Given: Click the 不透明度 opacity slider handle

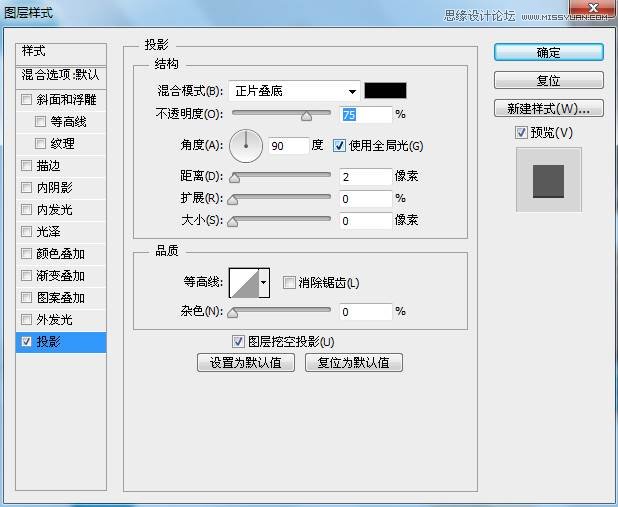Looking at the screenshot, I should click(x=306, y=116).
